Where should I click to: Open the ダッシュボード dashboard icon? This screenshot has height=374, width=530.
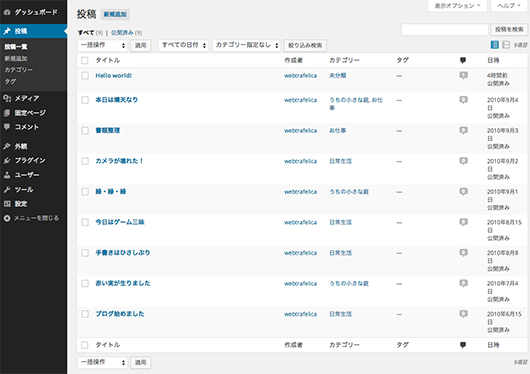(x=7, y=12)
